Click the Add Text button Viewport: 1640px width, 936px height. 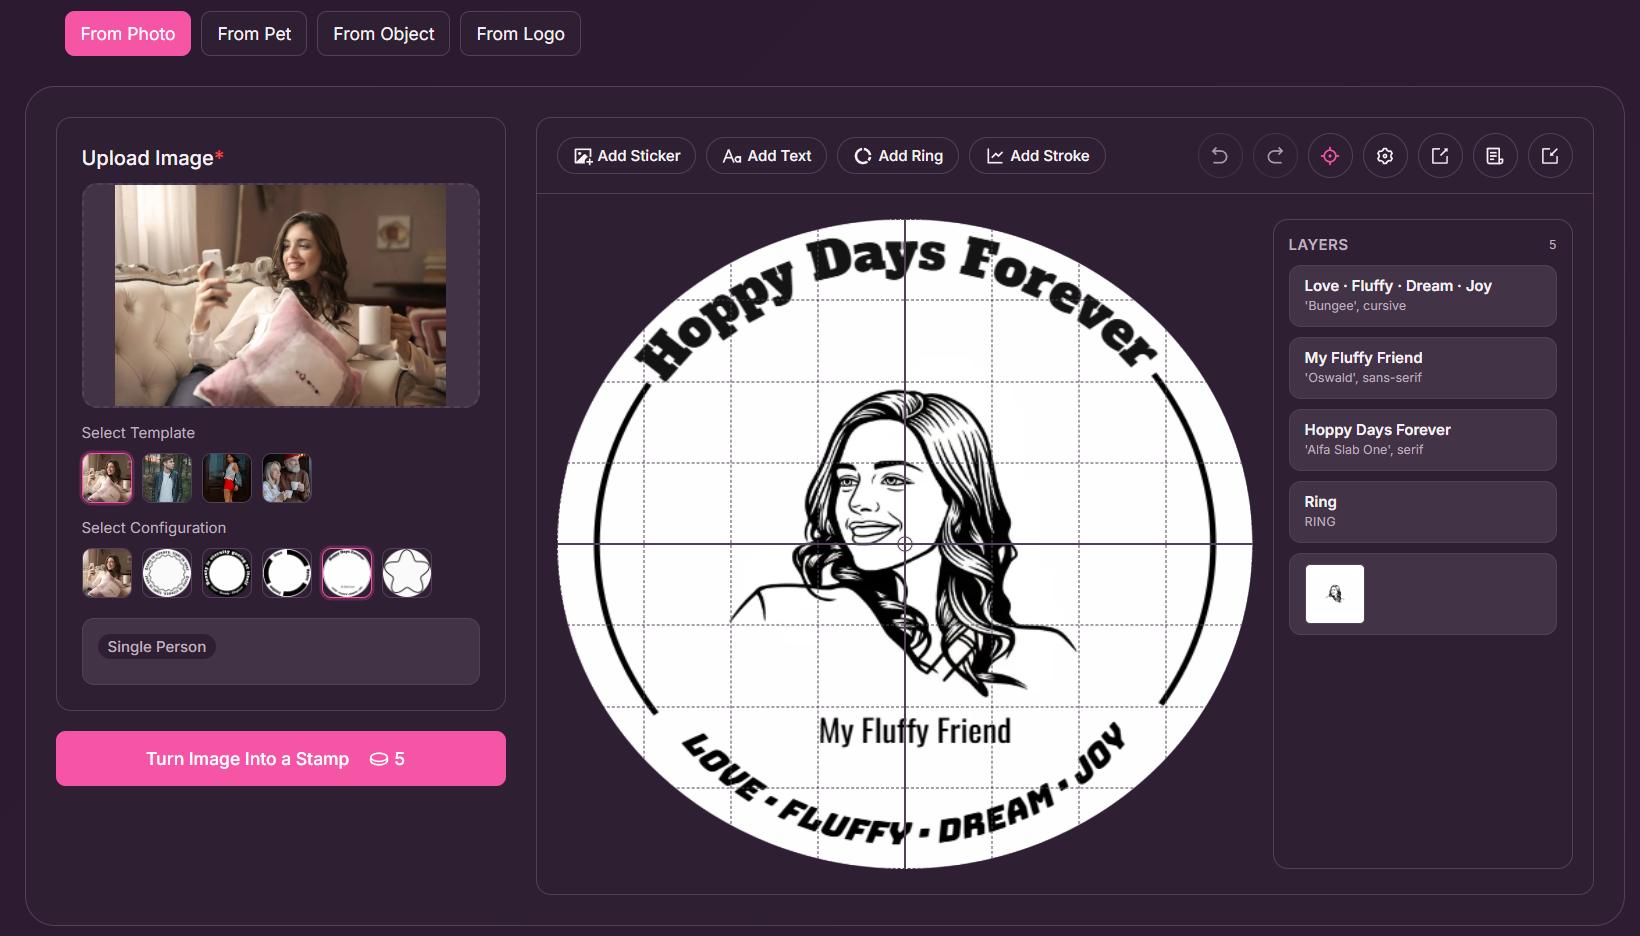tap(766, 156)
